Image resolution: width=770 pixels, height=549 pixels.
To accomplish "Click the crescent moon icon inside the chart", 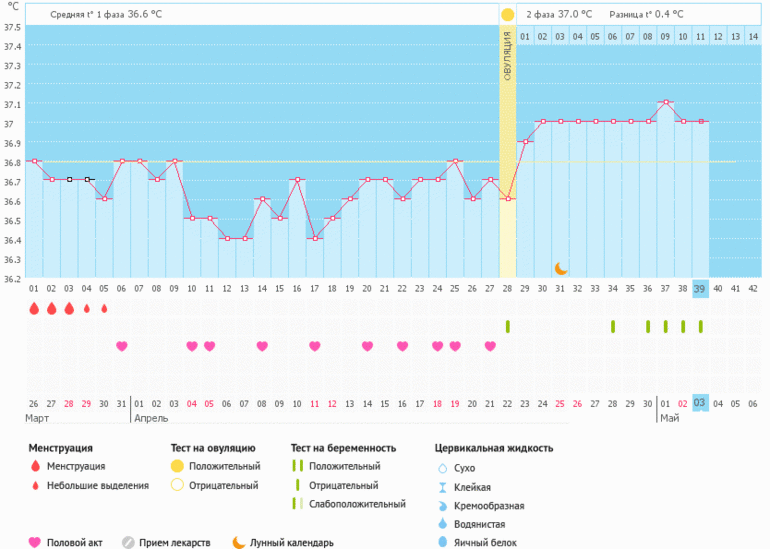I will click(561, 268).
